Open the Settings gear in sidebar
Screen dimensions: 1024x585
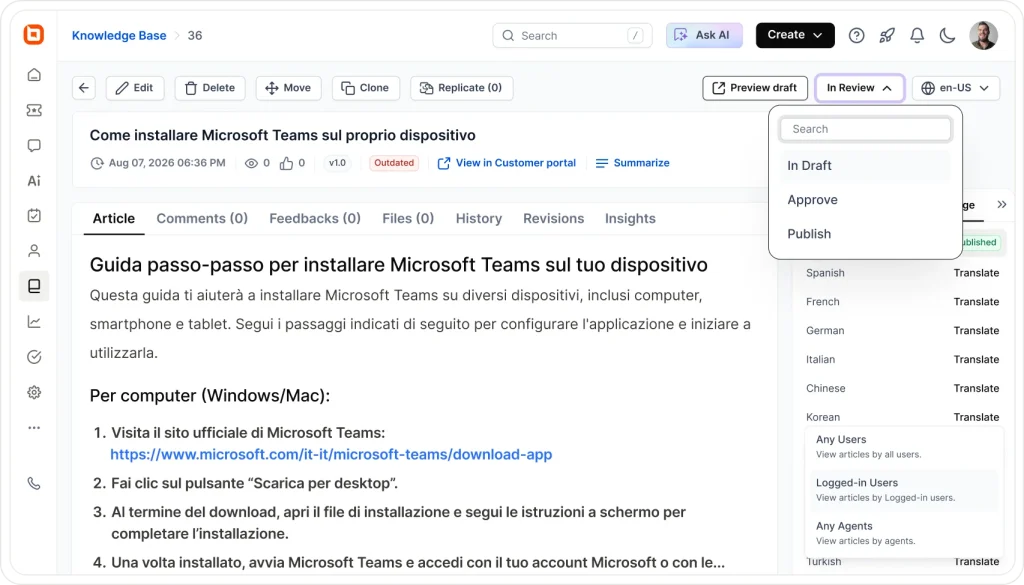coord(34,392)
